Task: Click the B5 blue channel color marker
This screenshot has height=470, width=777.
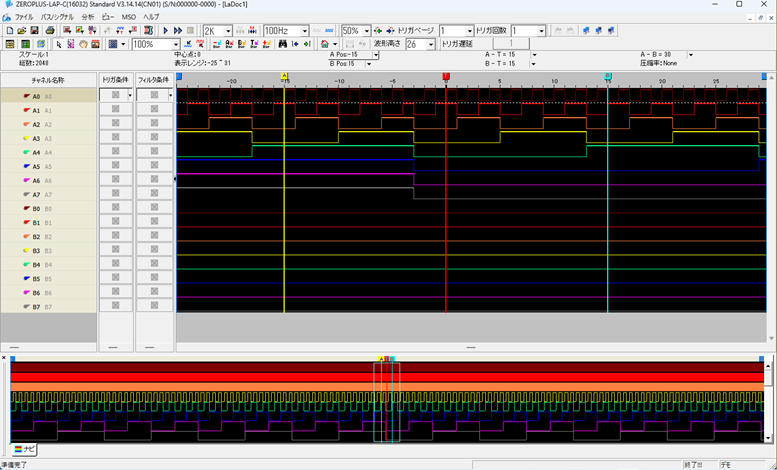Action: point(27,279)
